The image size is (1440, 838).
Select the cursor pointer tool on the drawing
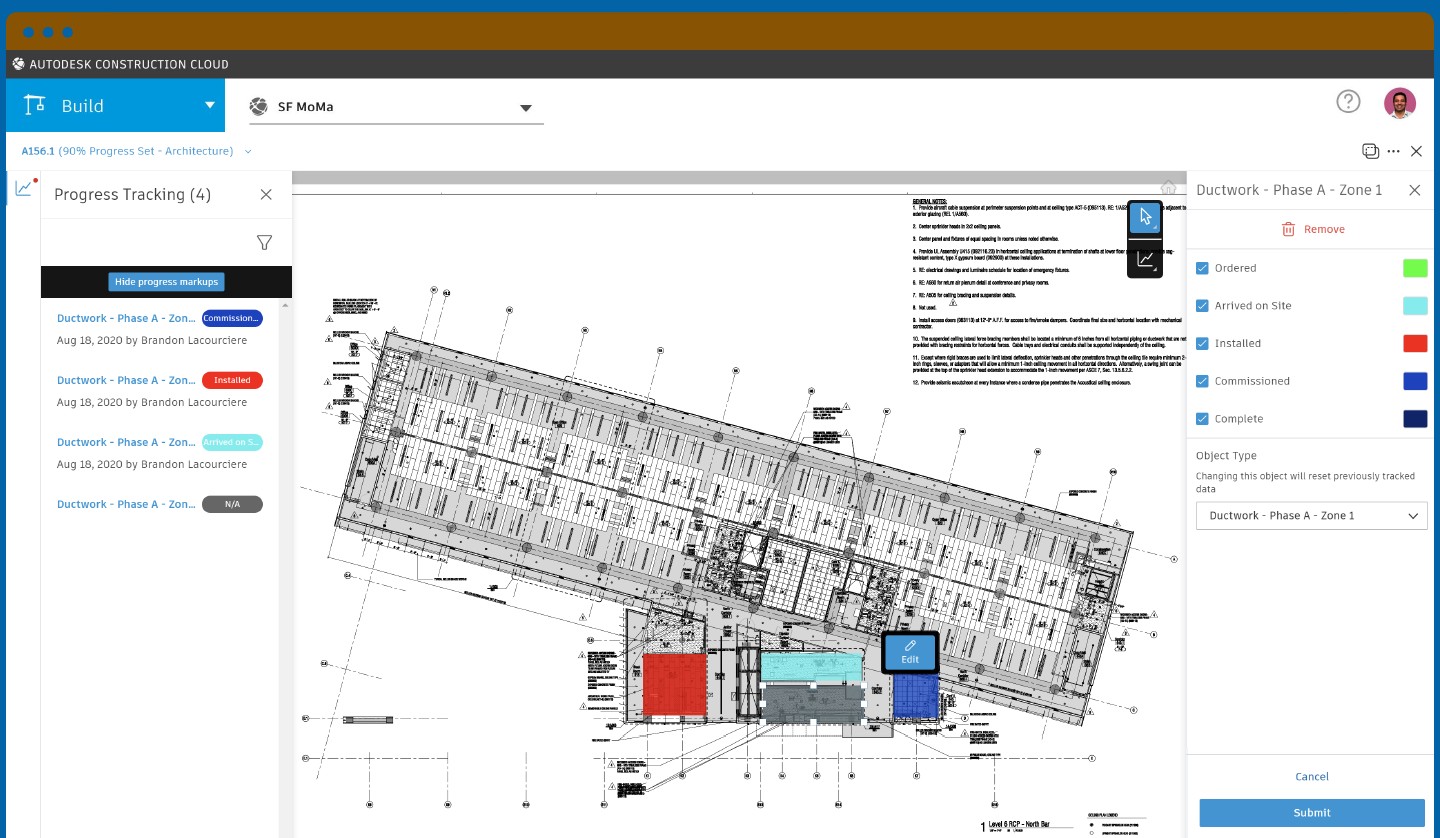tap(1146, 218)
